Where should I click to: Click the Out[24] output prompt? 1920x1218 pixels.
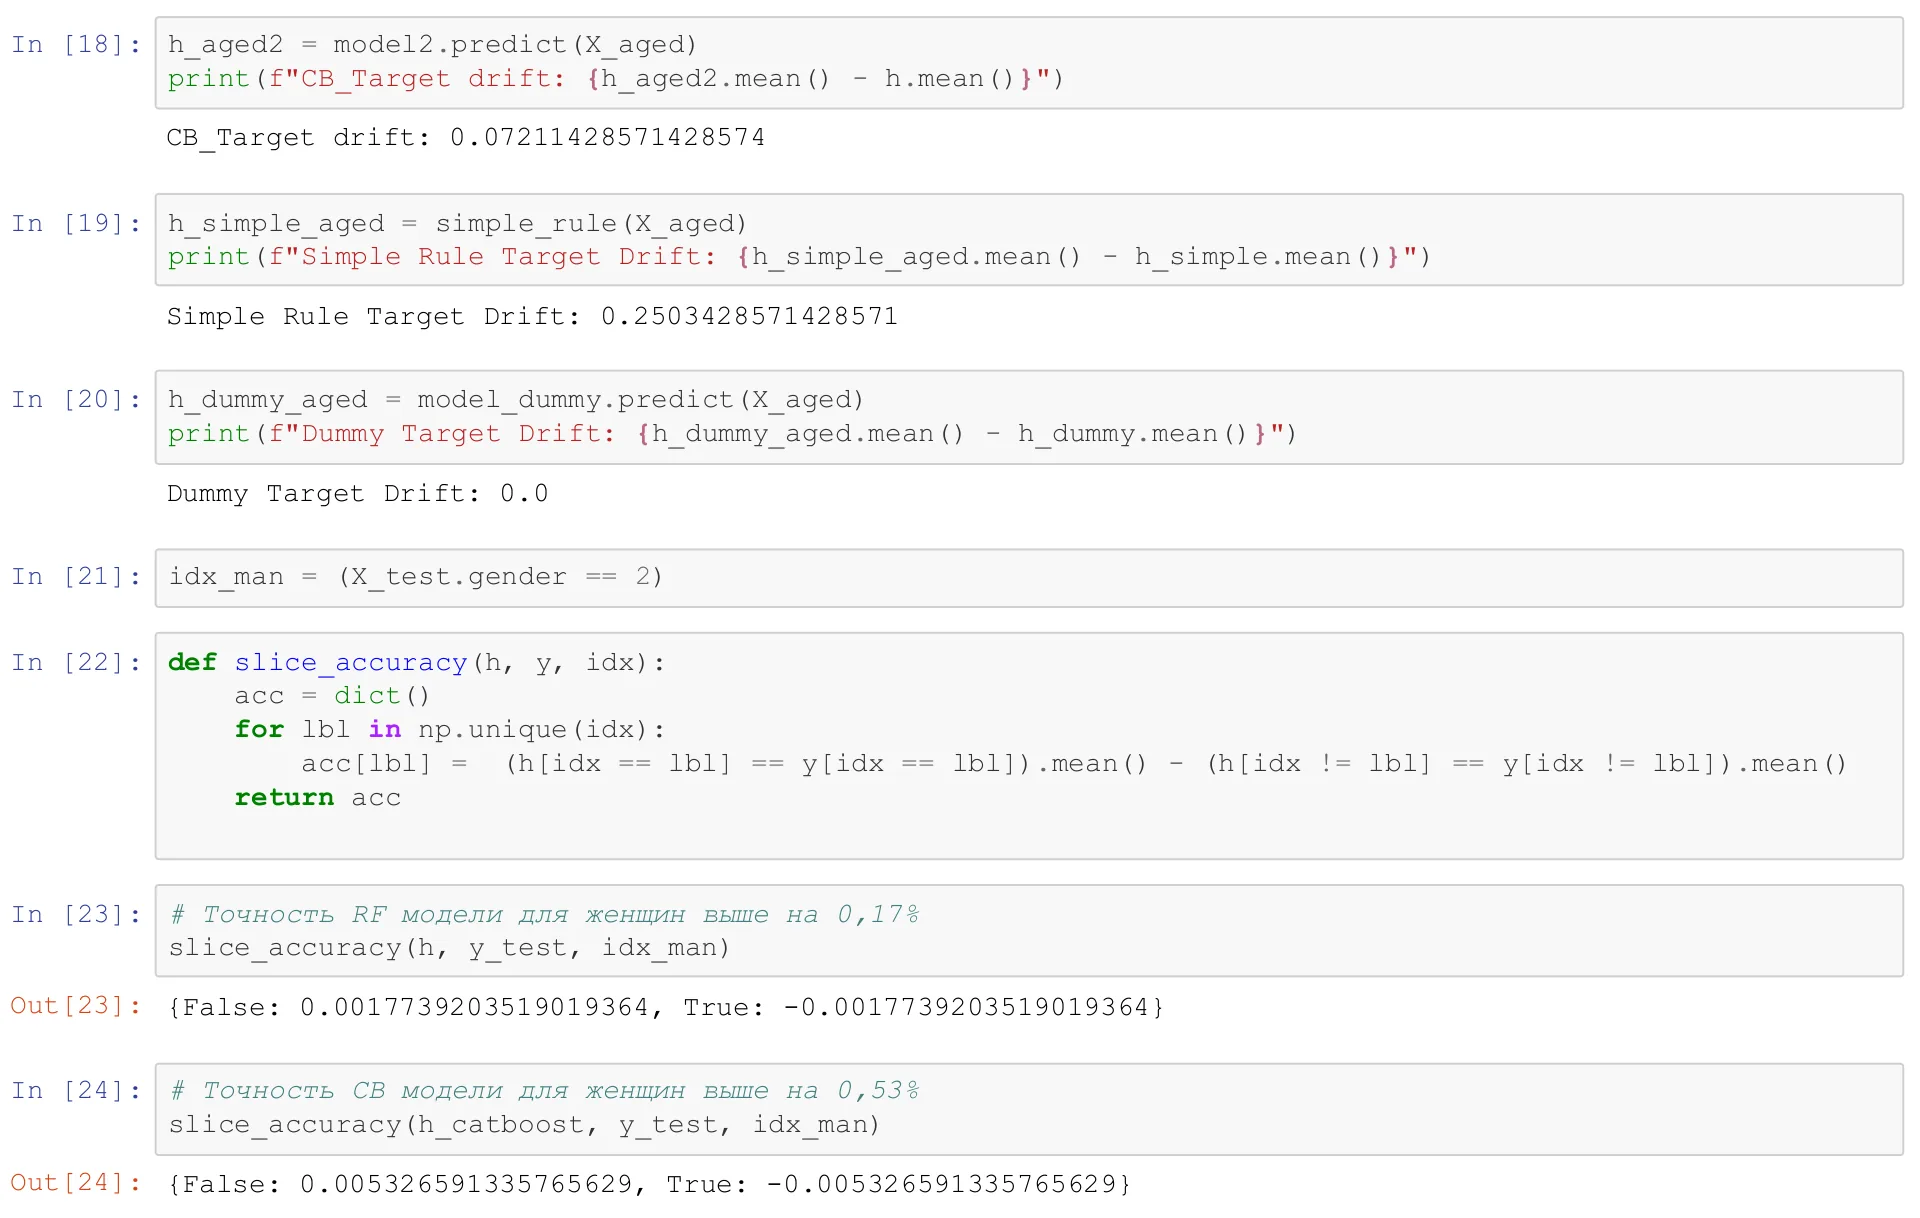pos(76,1183)
